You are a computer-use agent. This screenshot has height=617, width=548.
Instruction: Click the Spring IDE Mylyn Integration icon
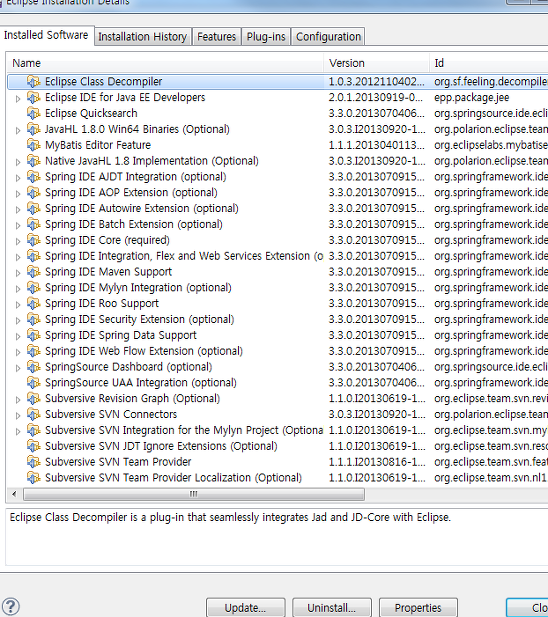[x=33, y=288]
